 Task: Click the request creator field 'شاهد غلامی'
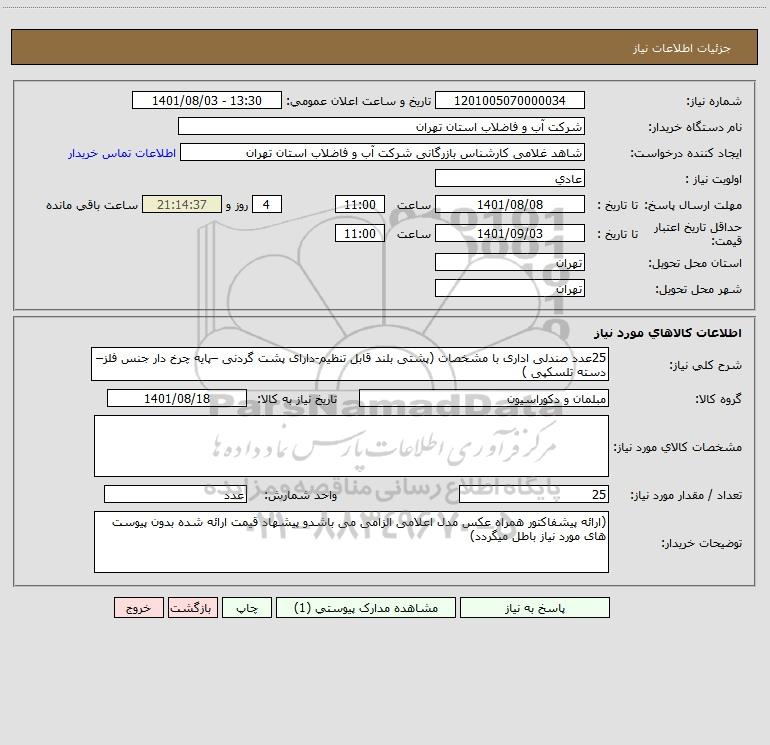pyautogui.click(x=383, y=152)
